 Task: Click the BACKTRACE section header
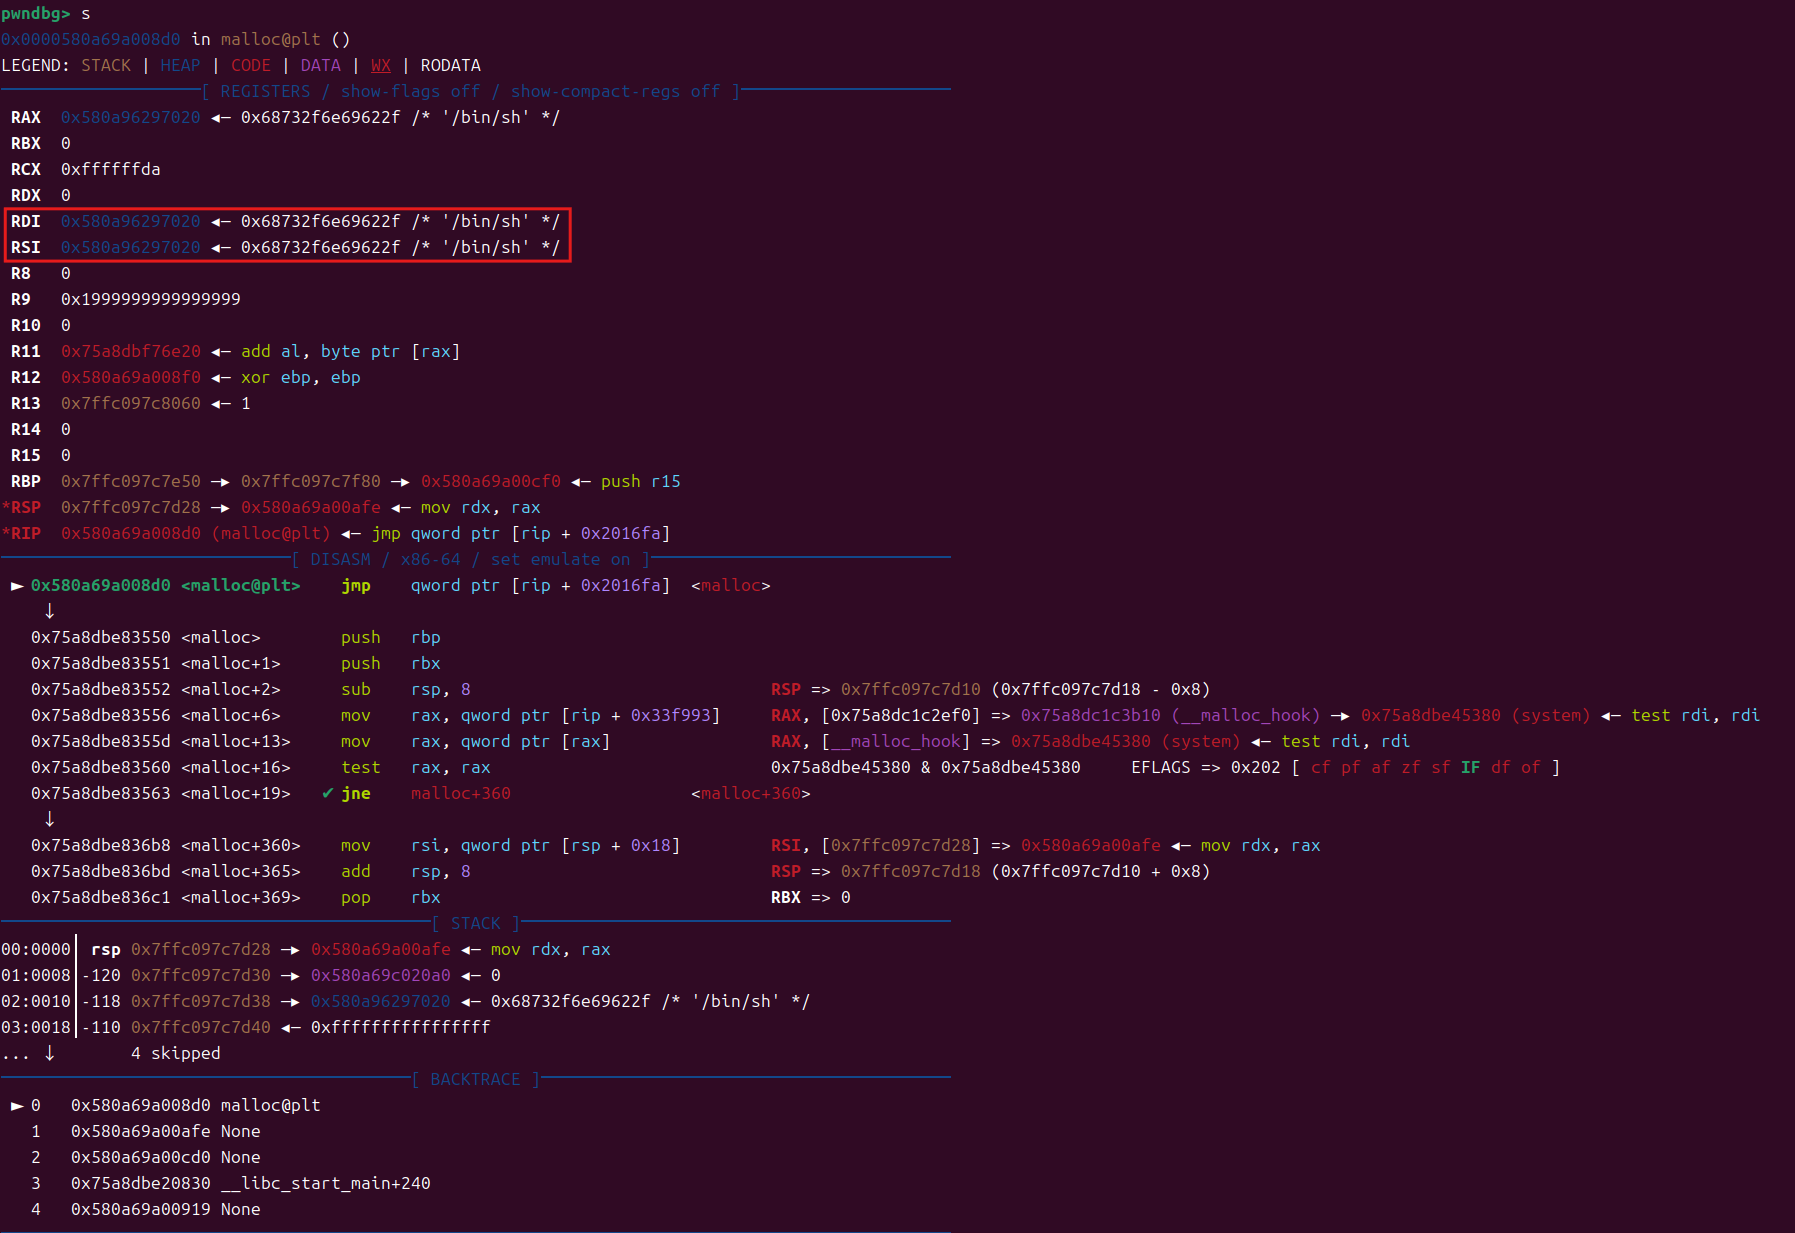click(475, 1080)
